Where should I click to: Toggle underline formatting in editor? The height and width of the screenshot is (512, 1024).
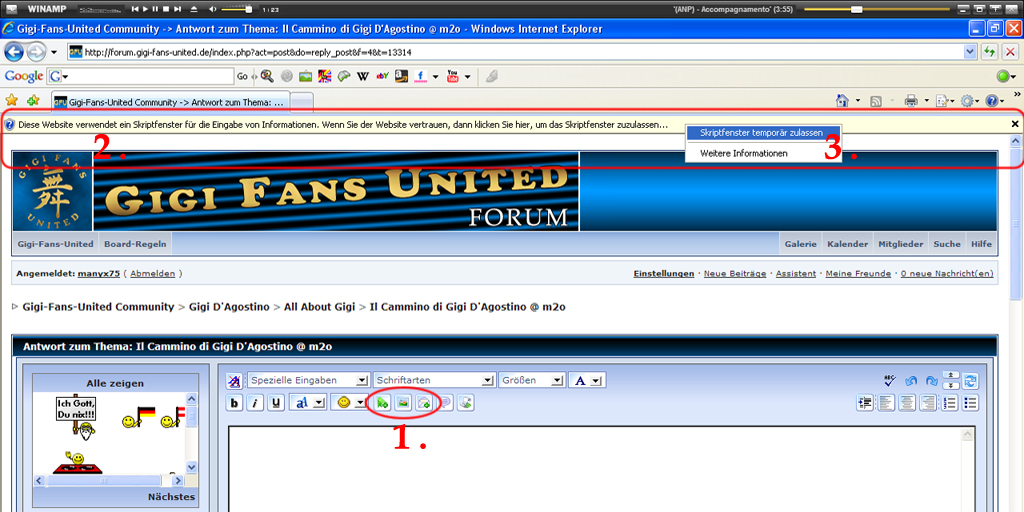pyautogui.click(x=276, y=403)
